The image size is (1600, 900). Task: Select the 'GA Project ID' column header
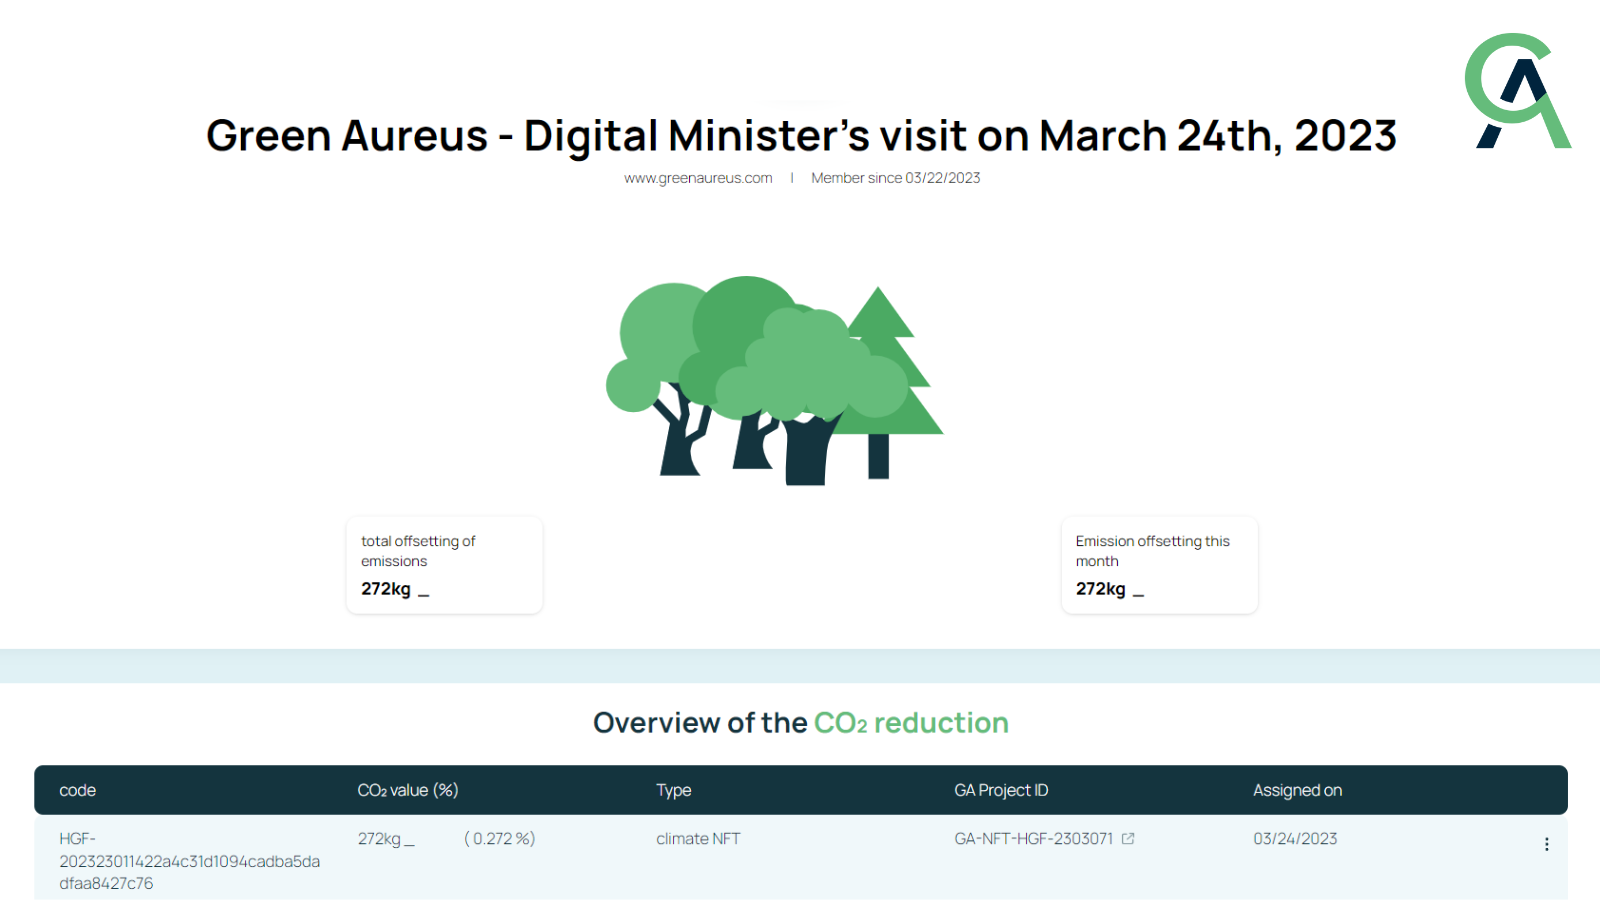coord(1001,790)
